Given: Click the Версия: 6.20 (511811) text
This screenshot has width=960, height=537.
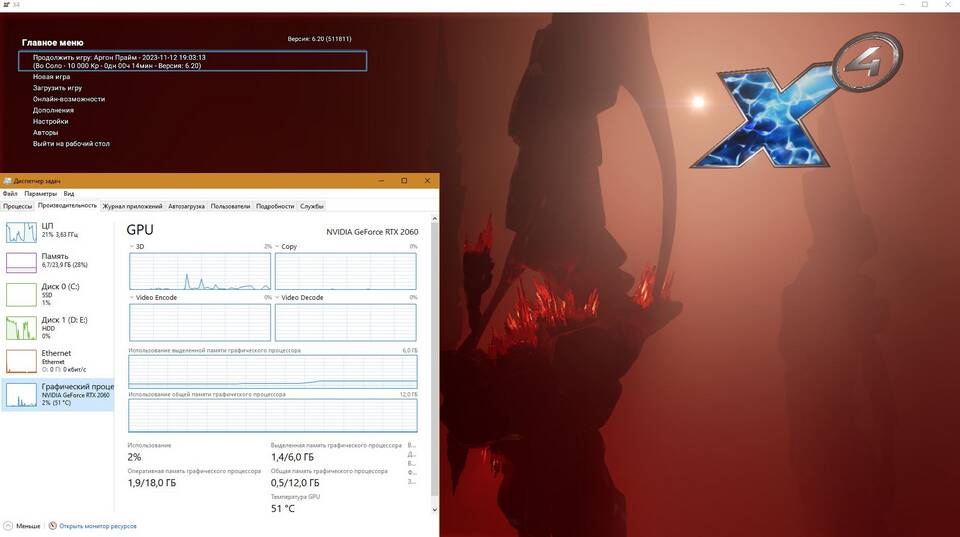Looking at the screenshot, I should point(320,39).
